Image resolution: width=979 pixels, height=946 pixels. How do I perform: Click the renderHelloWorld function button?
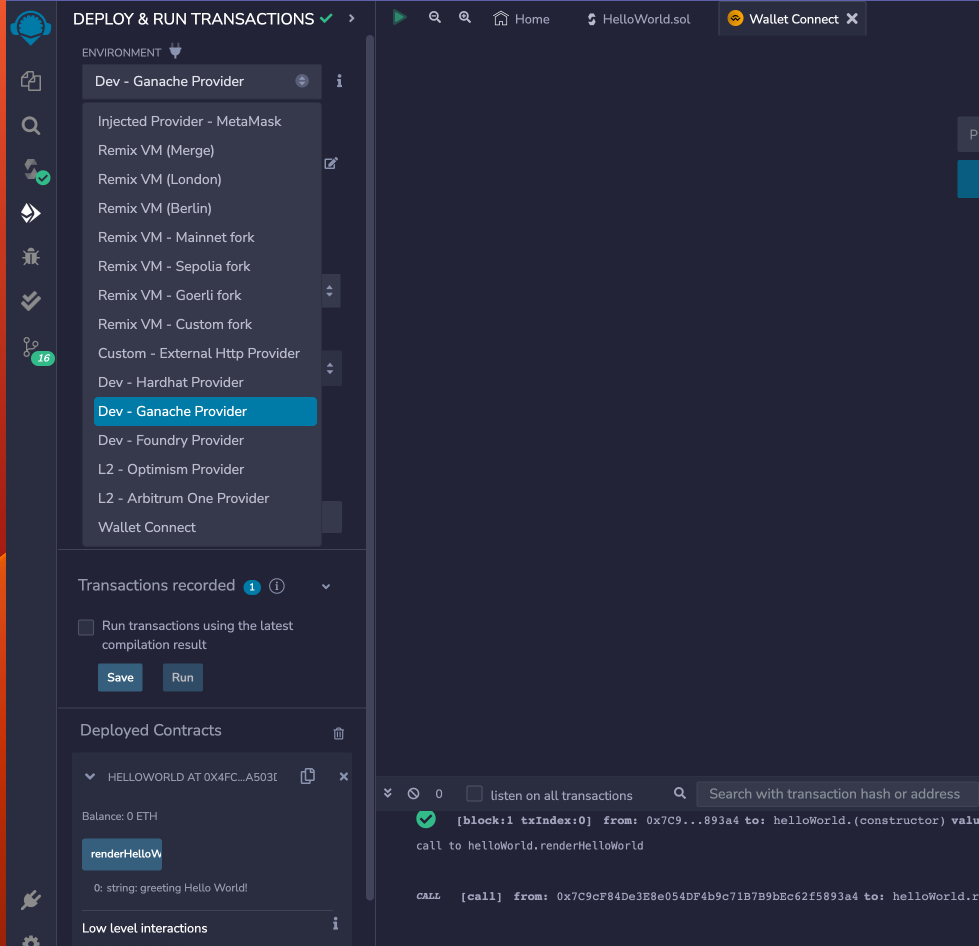pos(122,854)
